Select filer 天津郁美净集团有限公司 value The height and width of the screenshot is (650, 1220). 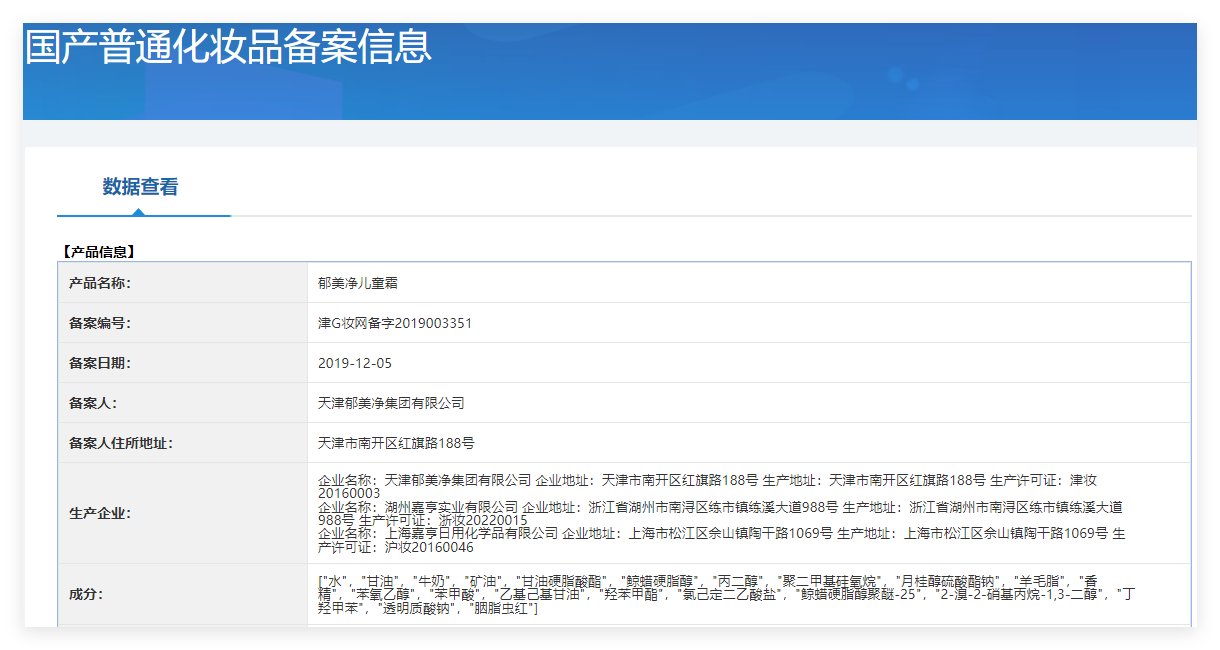391,403
